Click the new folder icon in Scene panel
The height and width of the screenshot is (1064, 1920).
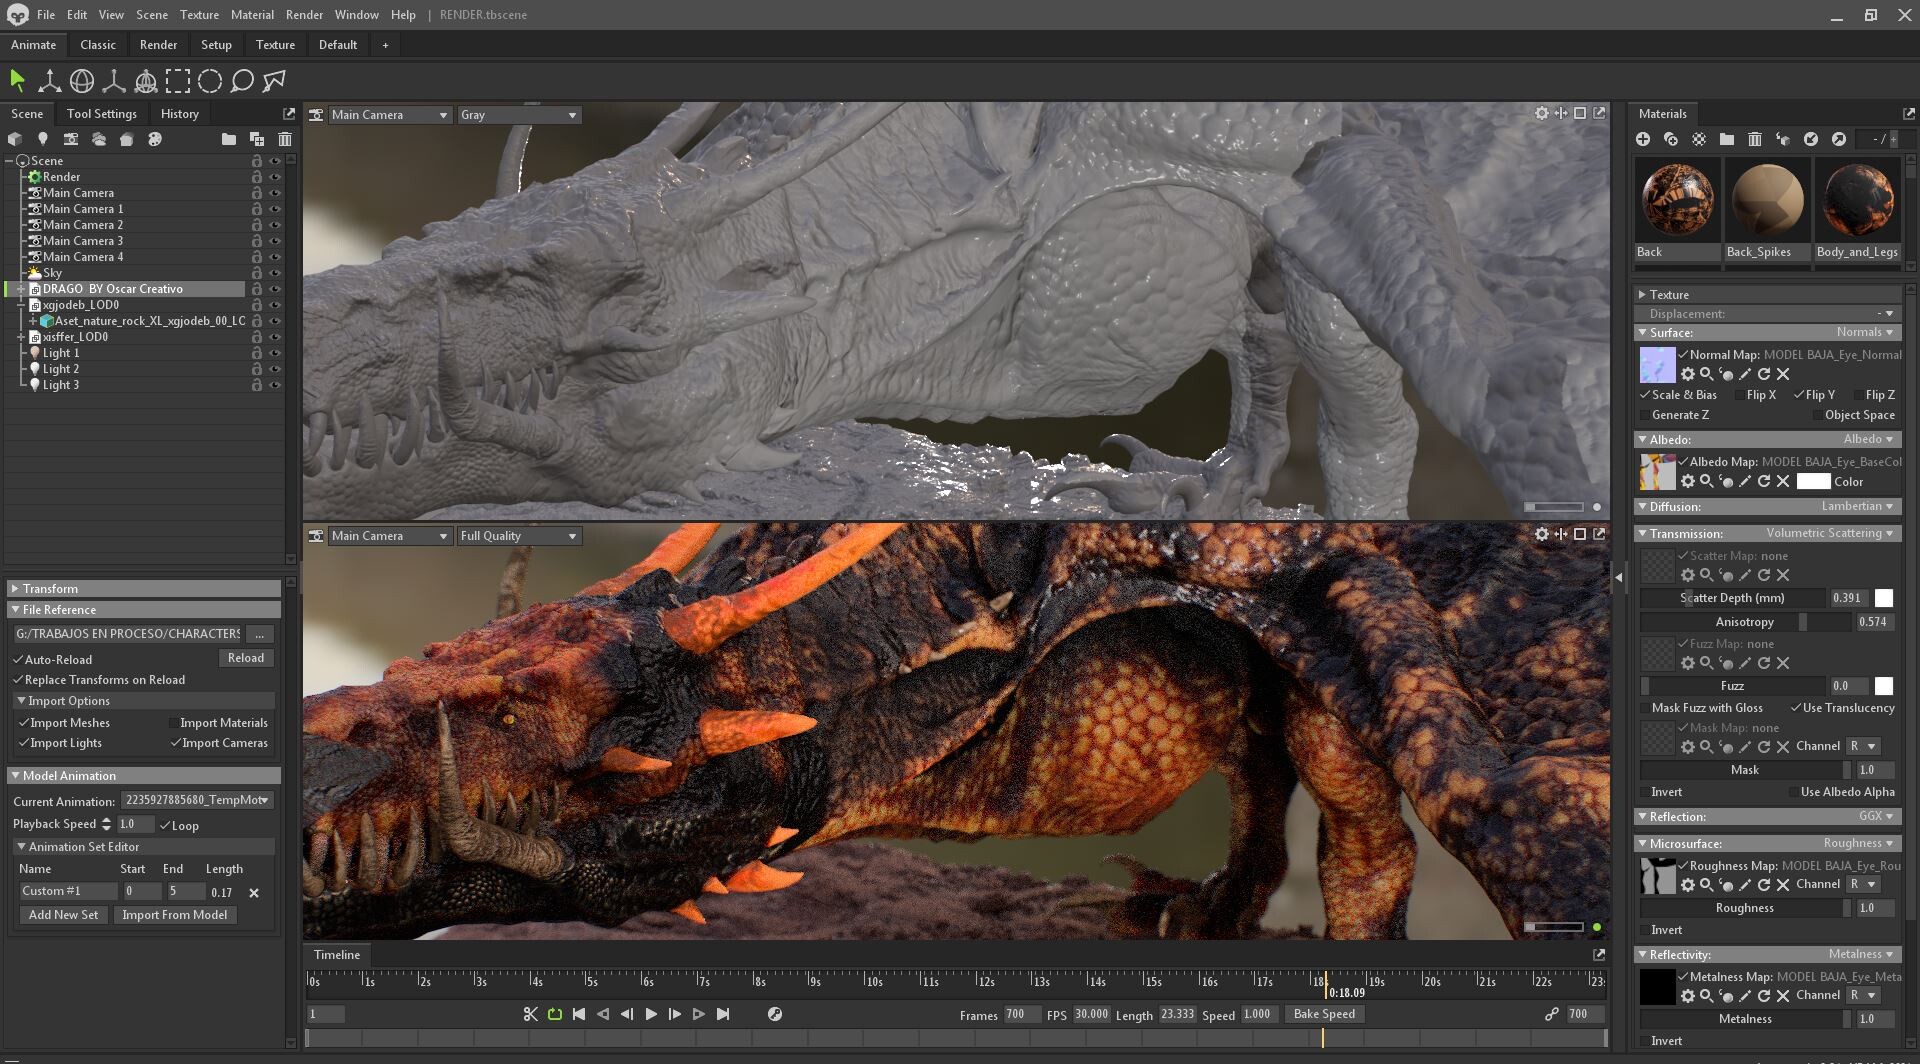[229, 139]
